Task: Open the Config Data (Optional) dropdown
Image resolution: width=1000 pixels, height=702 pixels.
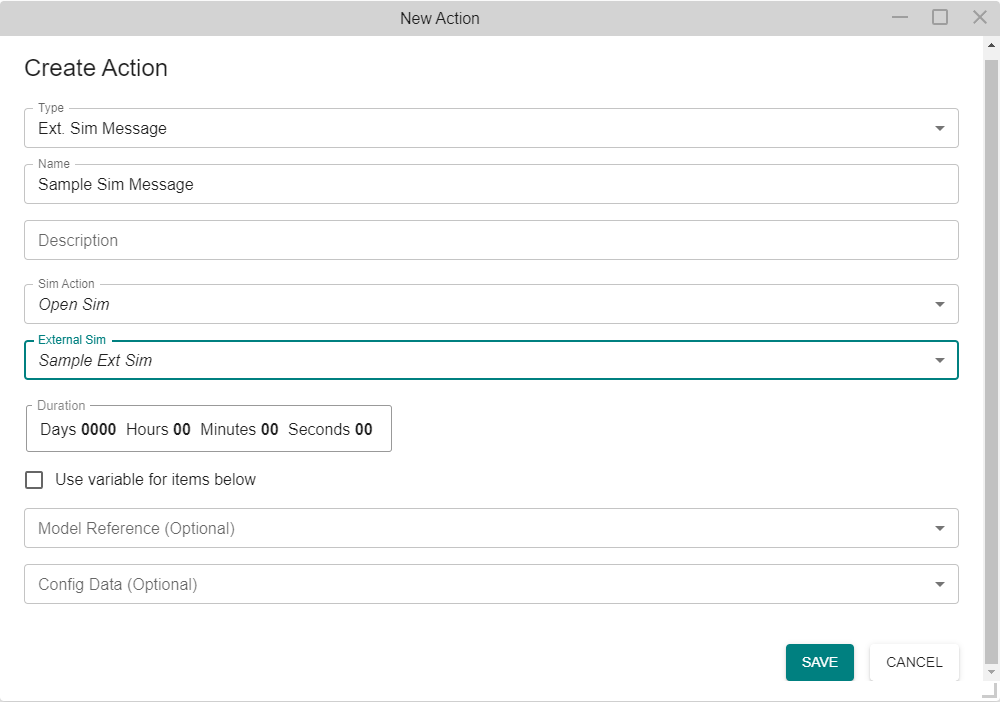Action: point(491,584)
